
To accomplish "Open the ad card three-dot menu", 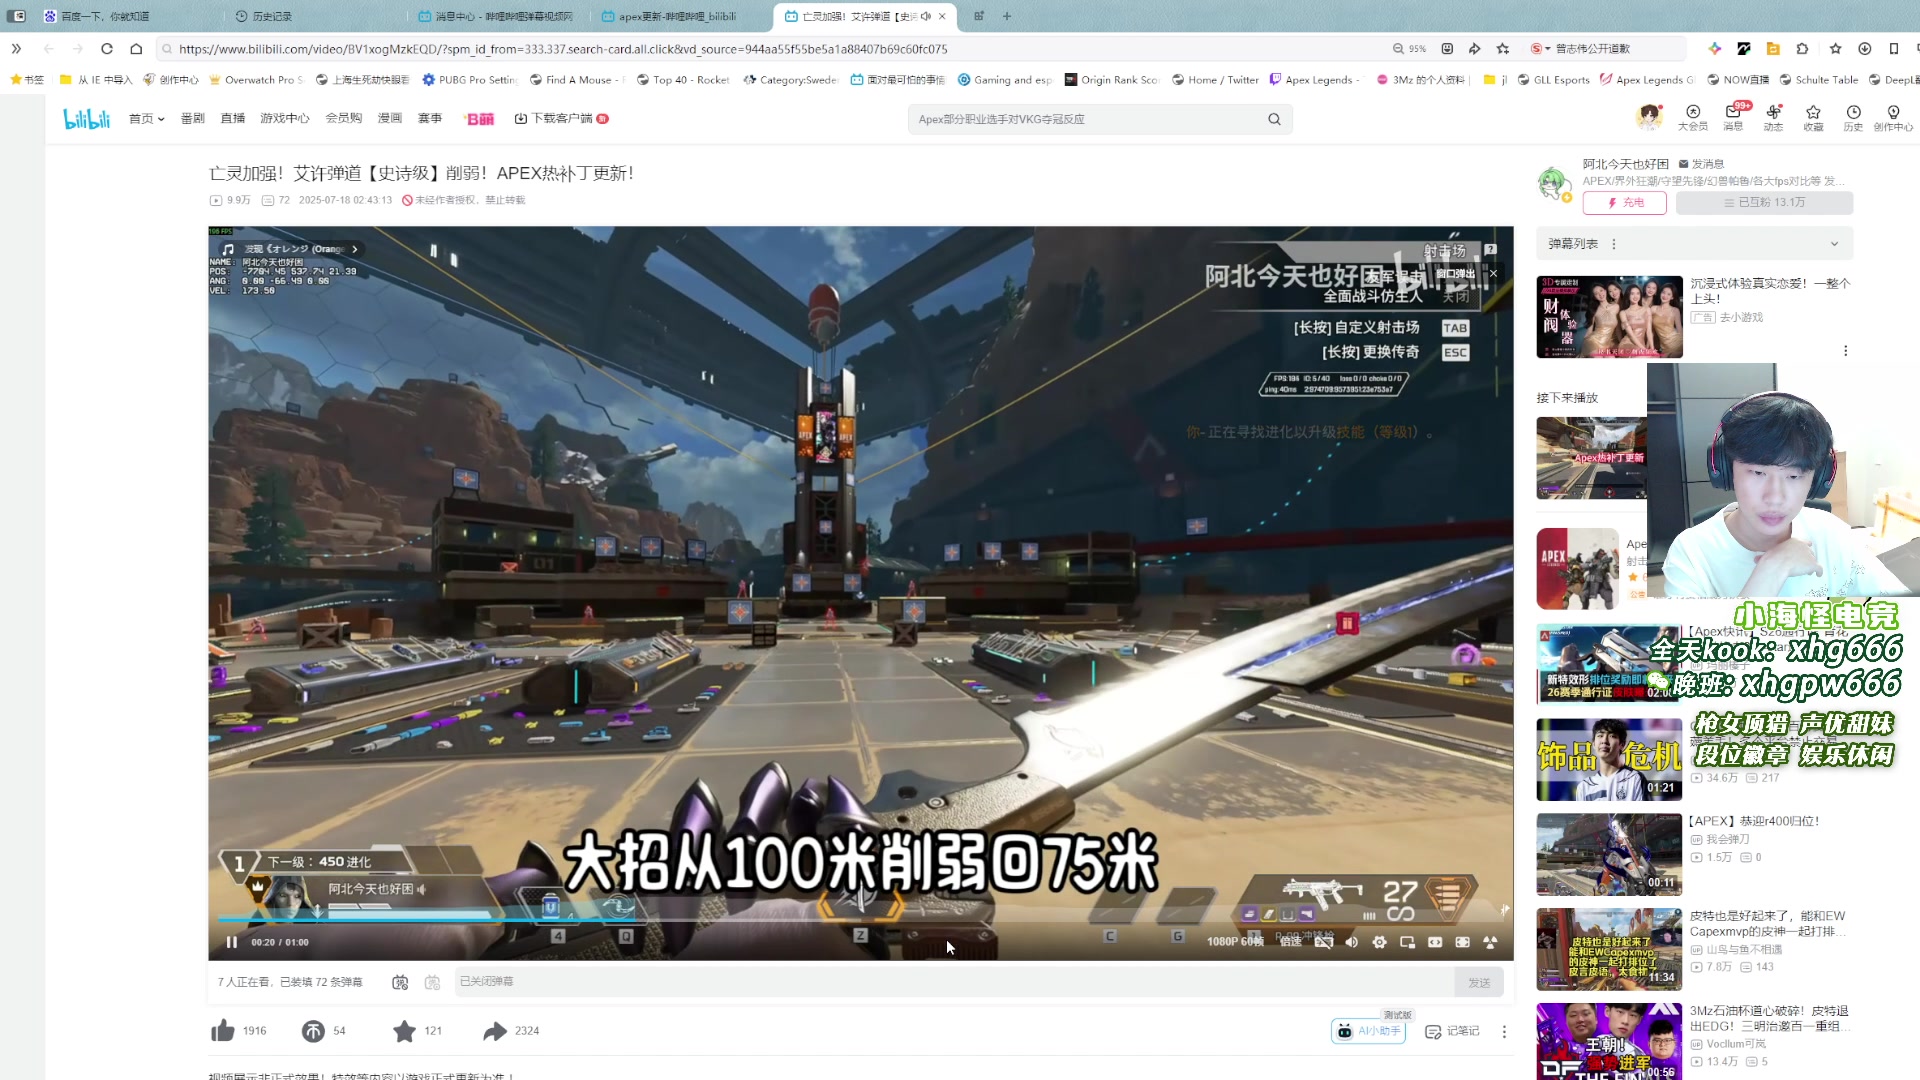I will [1845, 351].
